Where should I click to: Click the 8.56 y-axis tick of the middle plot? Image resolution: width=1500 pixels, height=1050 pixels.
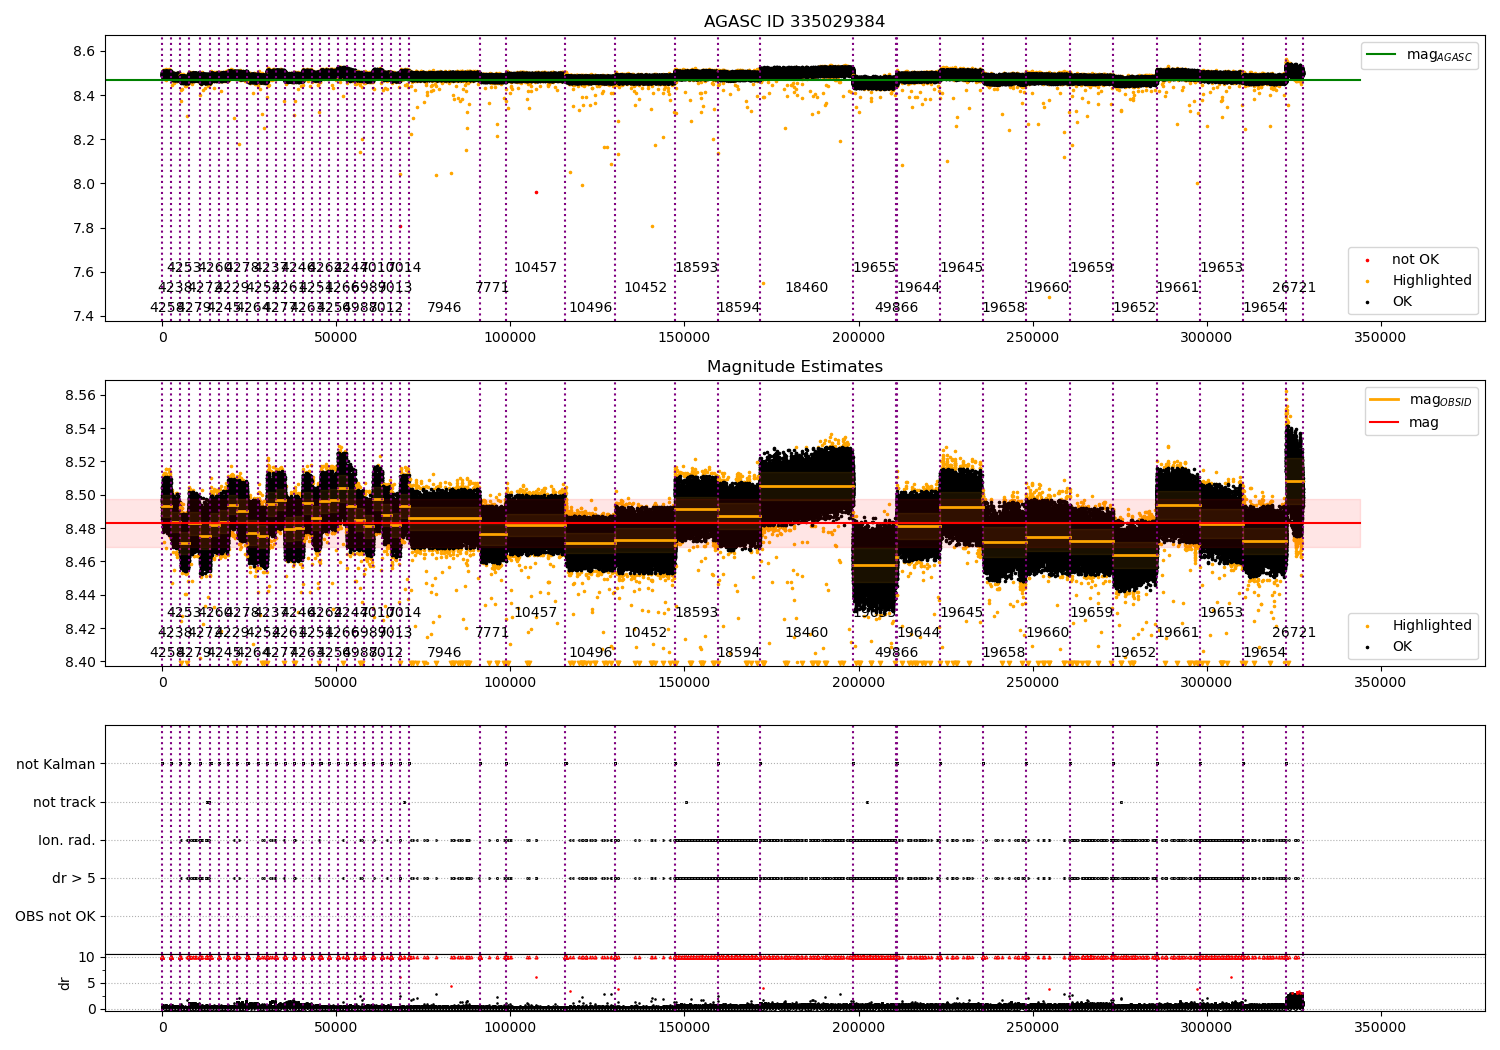tap(80, 396)
